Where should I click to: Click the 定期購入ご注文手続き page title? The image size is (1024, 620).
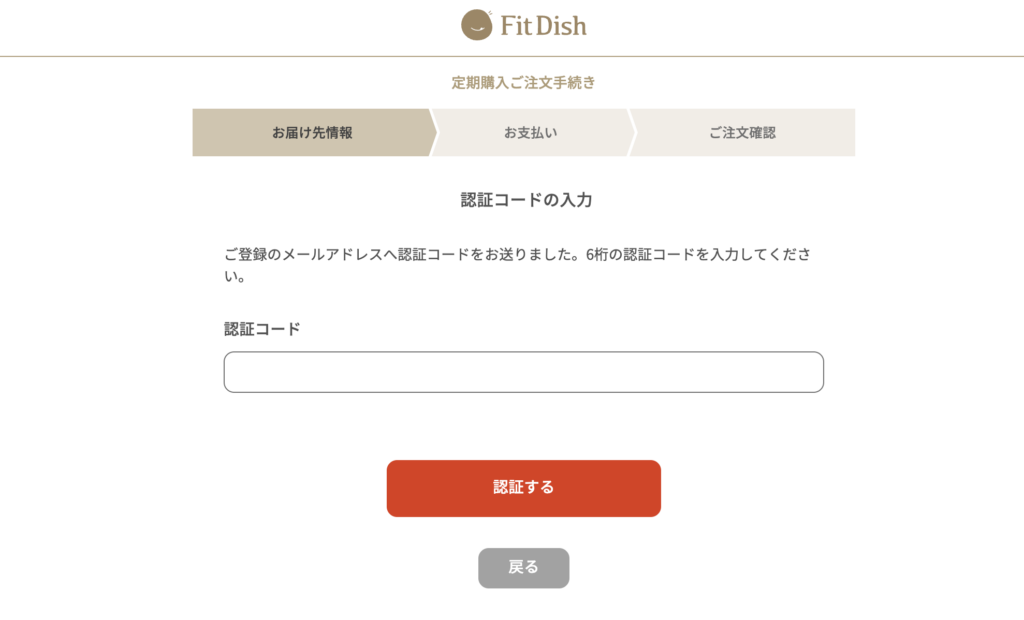[x=524, y=82]
